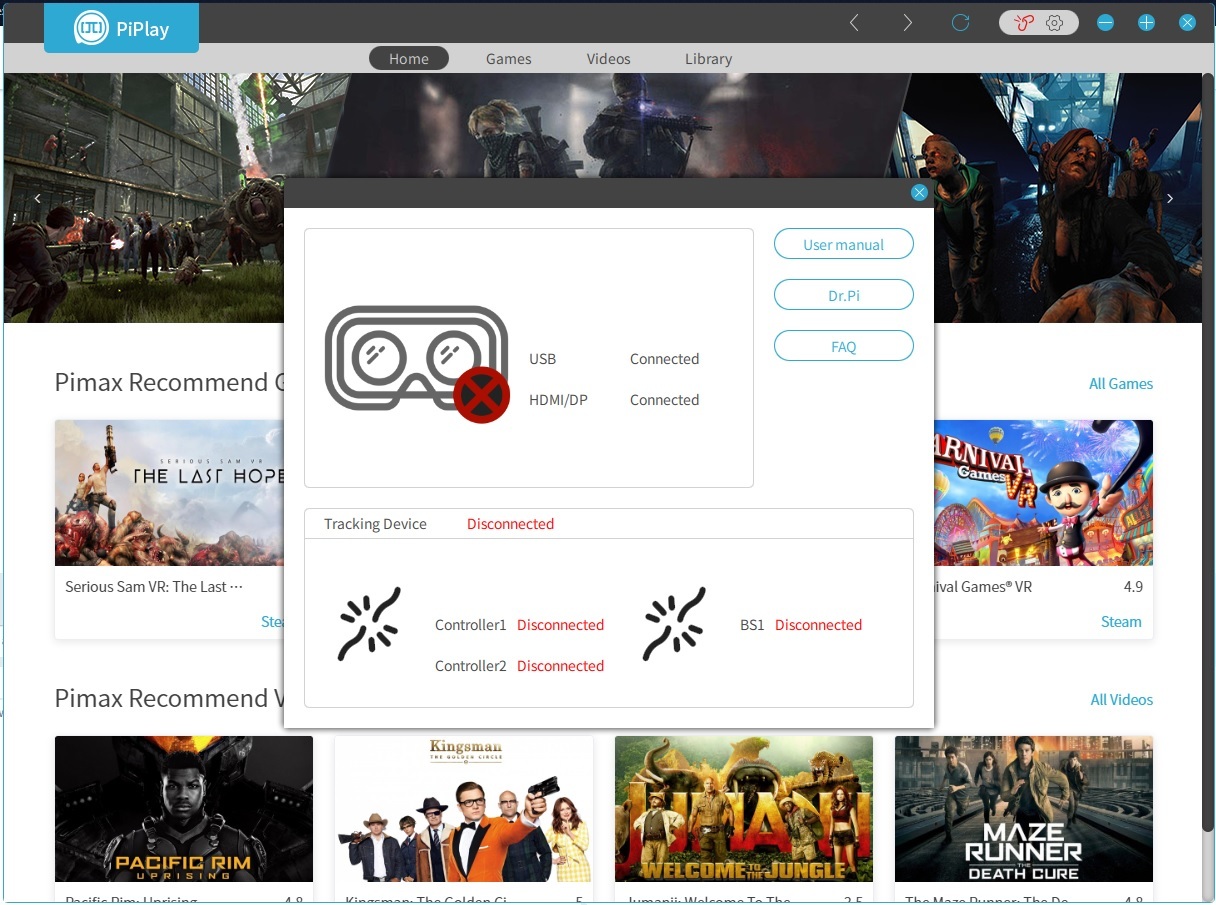Image resolution: width=1216 pixels, height=905 pixels.
Task: Open the red device connection status icon
Action: pos(1022,23)
